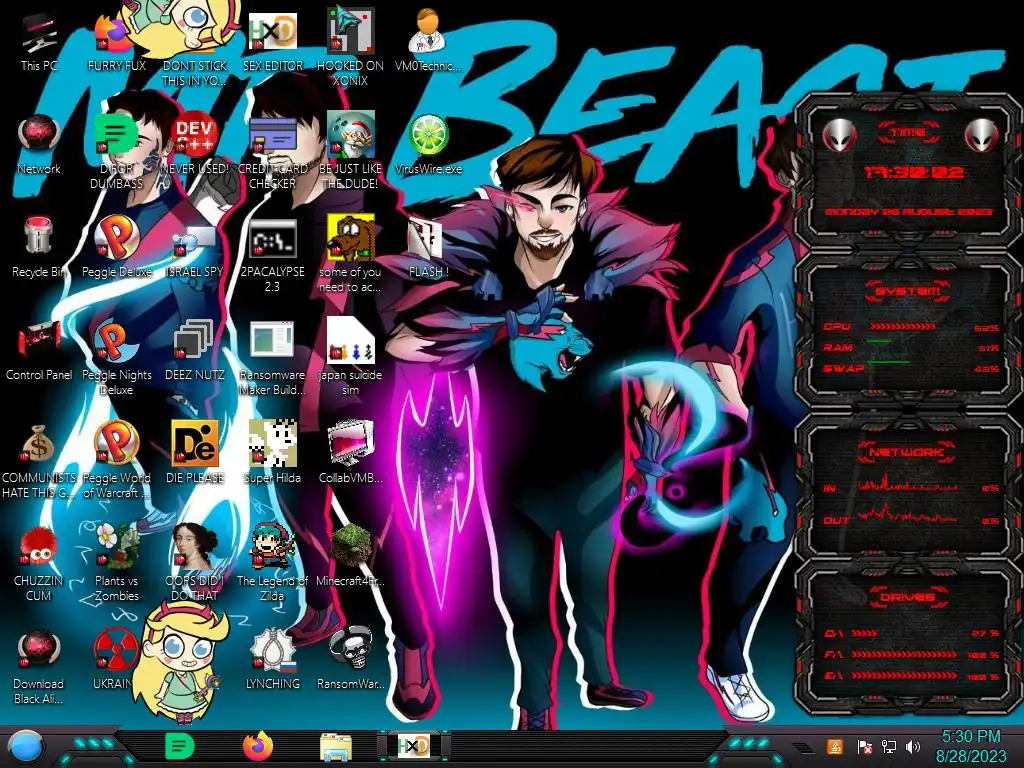This screenshot has width=1024, height=768.
Task: Select the Super Hilda game shortcut
Action: point(272,453)
